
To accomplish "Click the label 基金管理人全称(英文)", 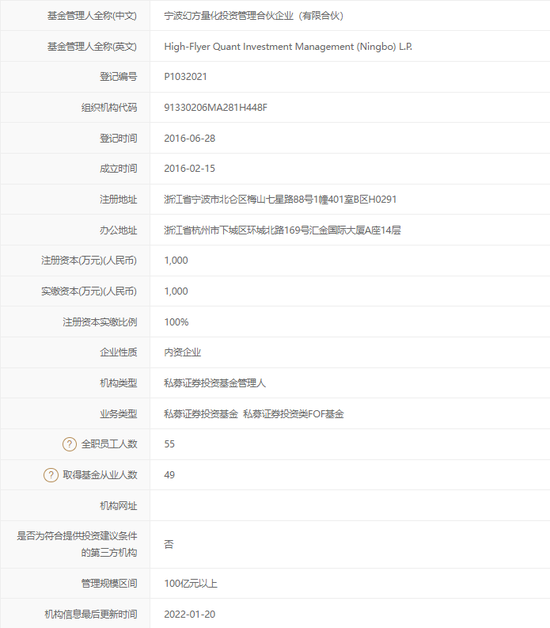I will 92,46.
